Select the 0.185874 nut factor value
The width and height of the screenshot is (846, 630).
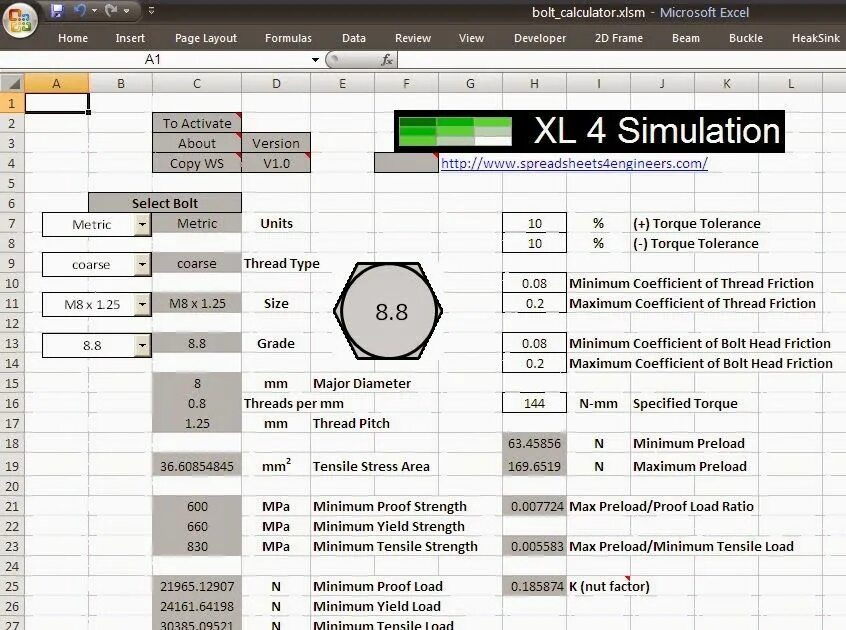click(534, 586)
